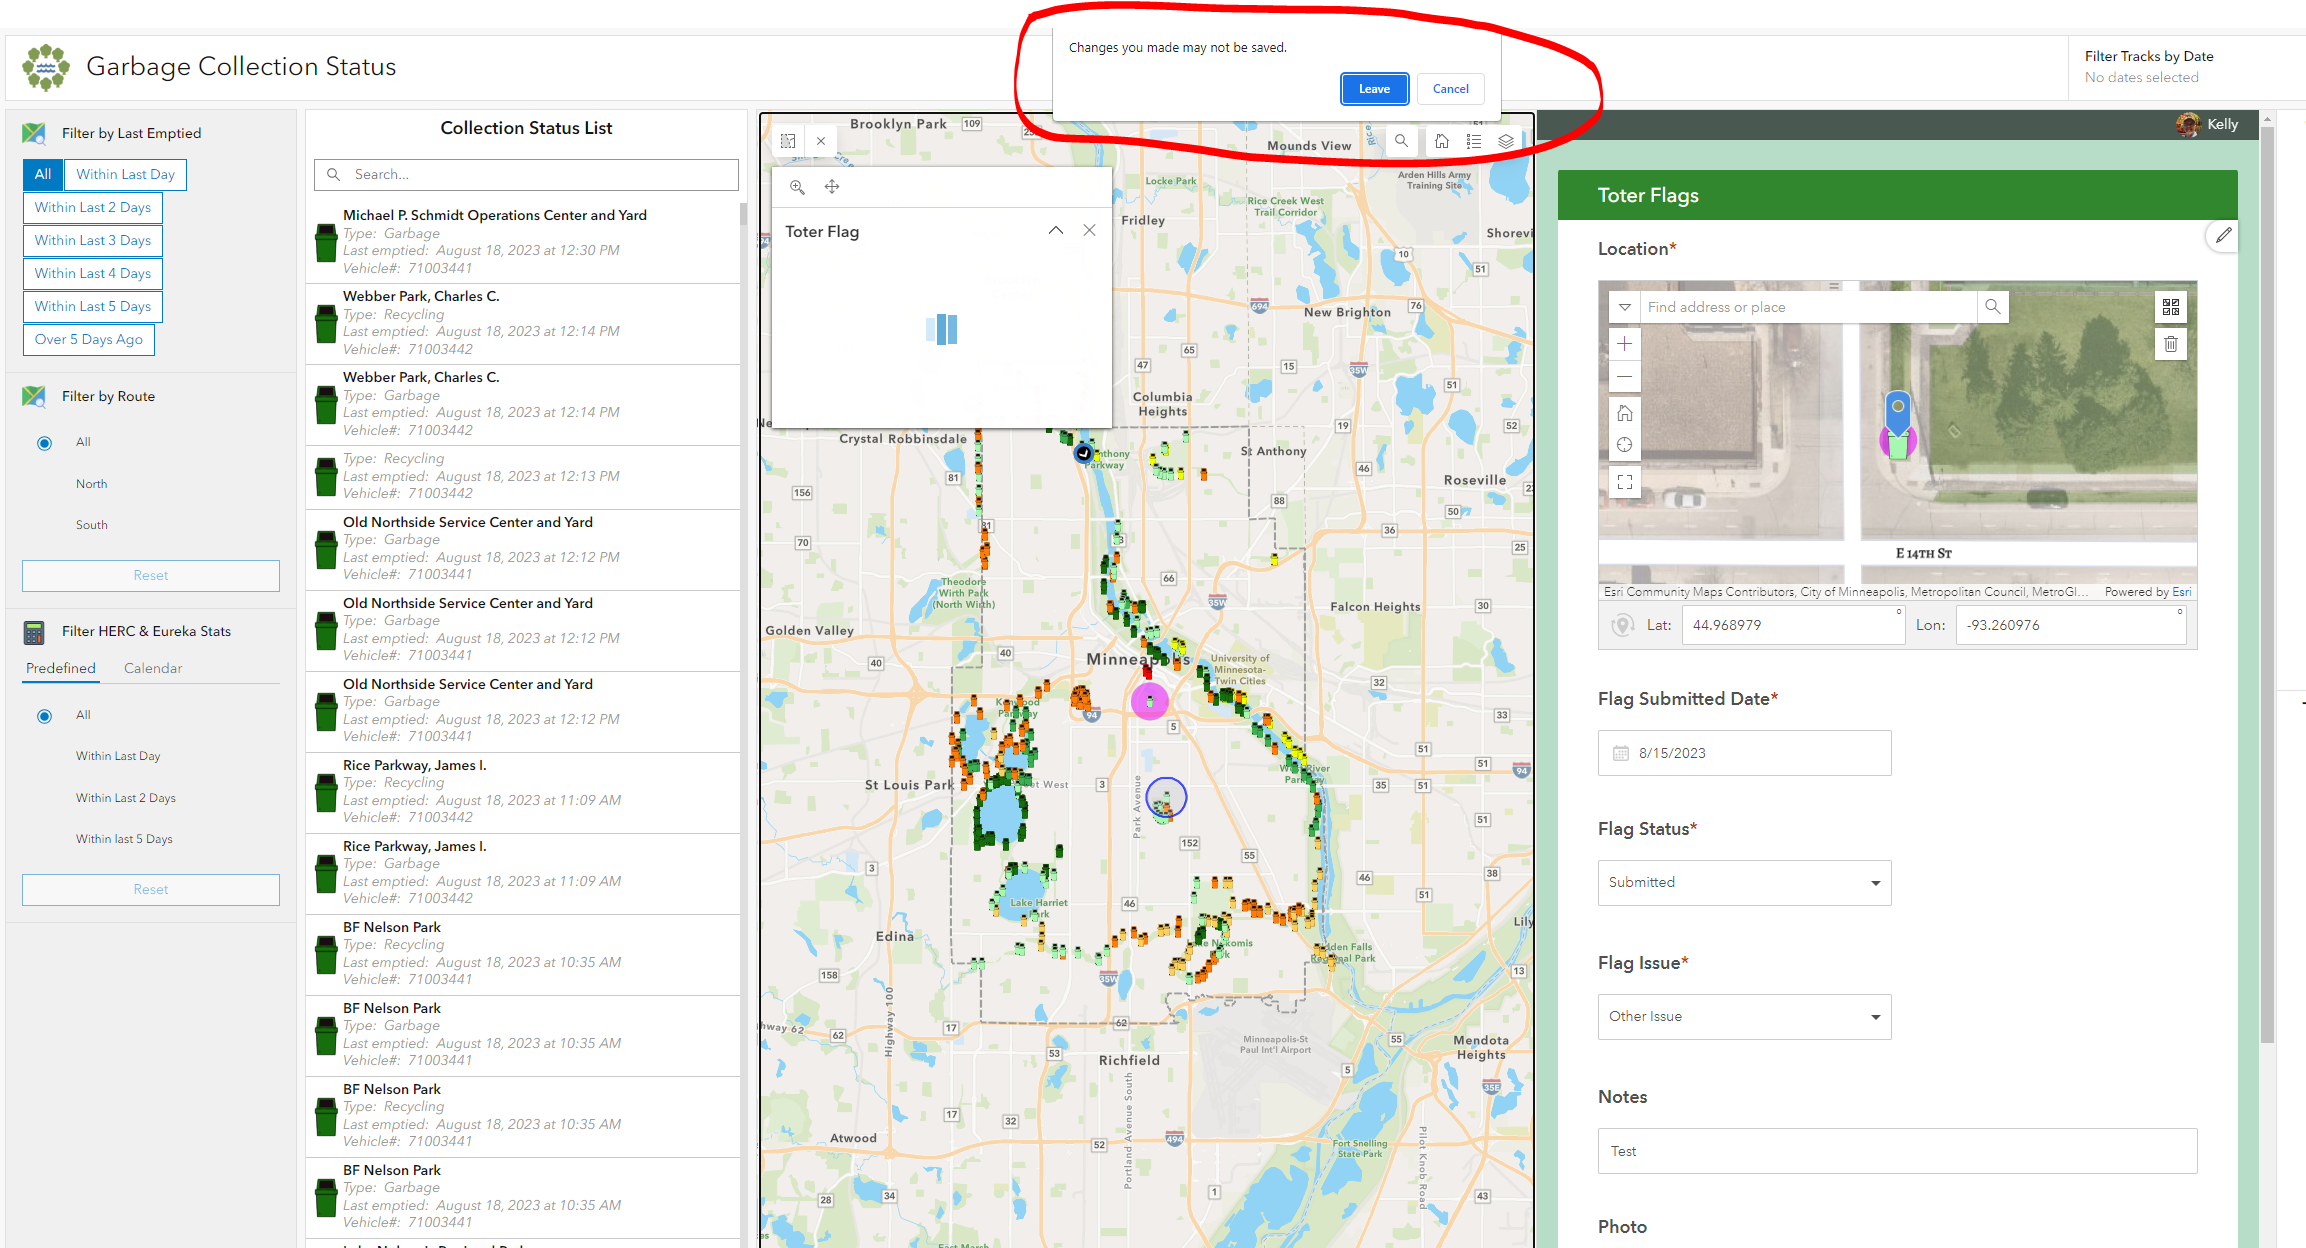The width and height of the screenshot is (2306, 1248).
Task: Reset the Filter by Route section
Action: point(150,575)
